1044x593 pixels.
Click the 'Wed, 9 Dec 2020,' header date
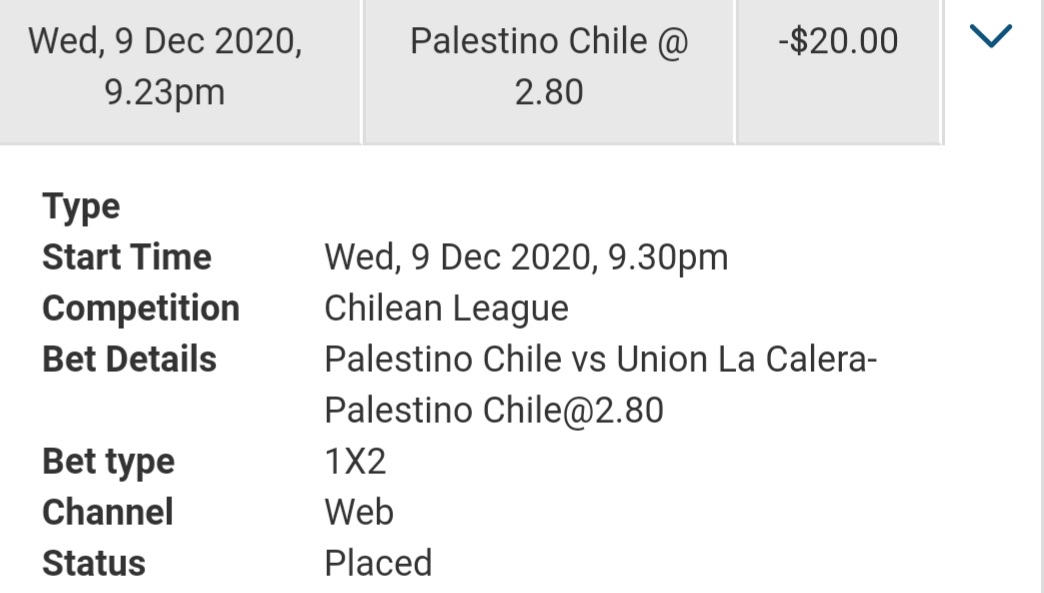coord(165,42)
